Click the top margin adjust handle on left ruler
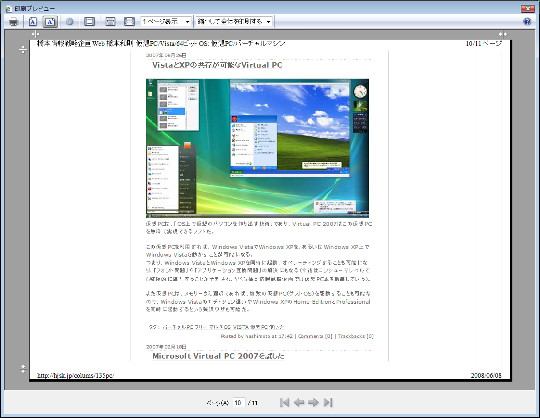 (23, 50)
